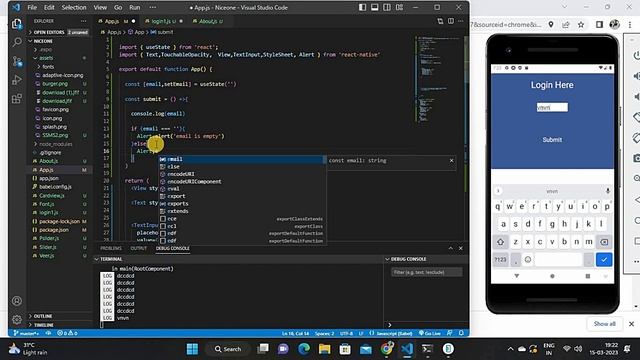The width and height of the screenshot is (640, 360).
Task: Click the email input field in the phone emulator
Action: (x=552, y=107)
